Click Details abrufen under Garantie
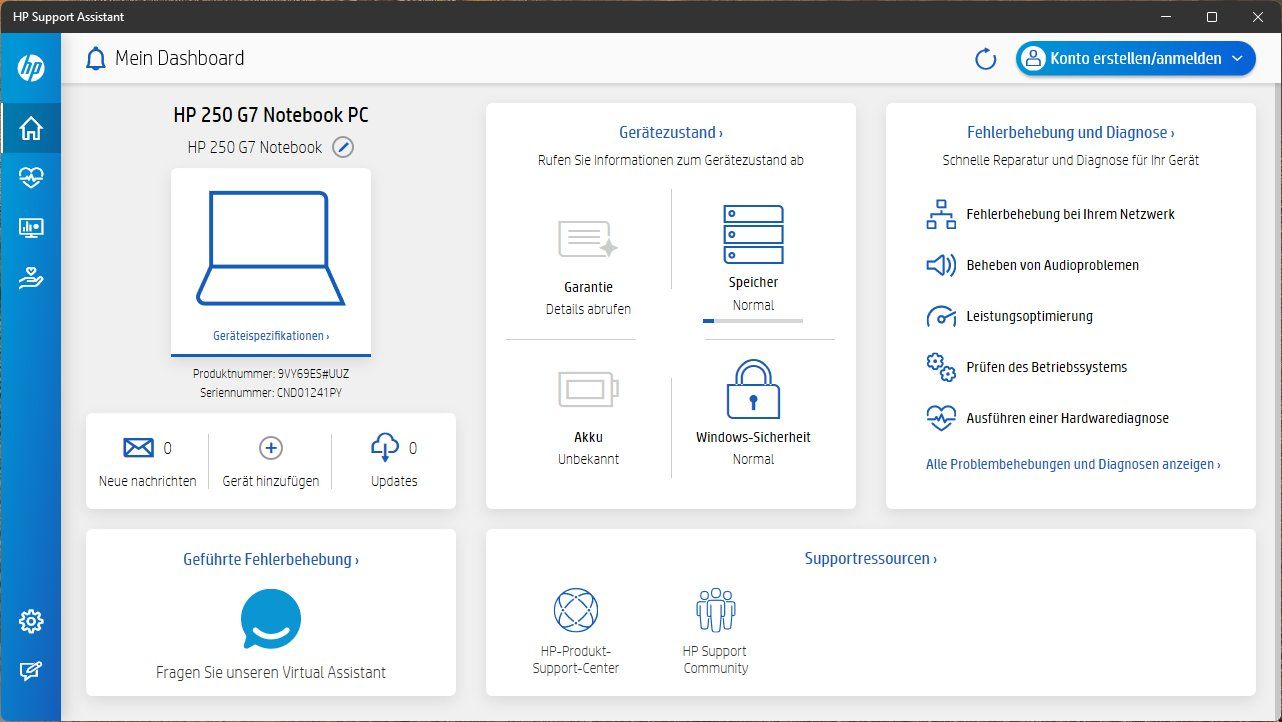The width and height of the screenshot is (1282, 722). 588,309
